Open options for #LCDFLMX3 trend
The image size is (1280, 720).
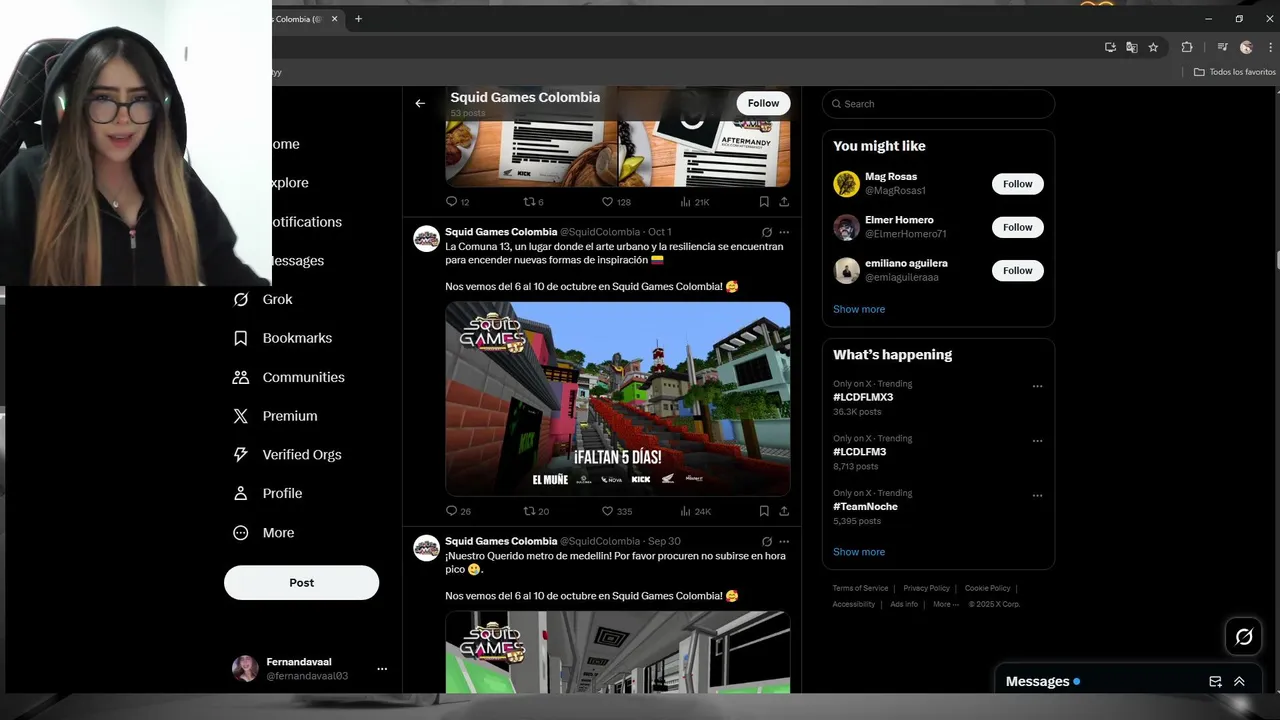tap(1037, 386)
